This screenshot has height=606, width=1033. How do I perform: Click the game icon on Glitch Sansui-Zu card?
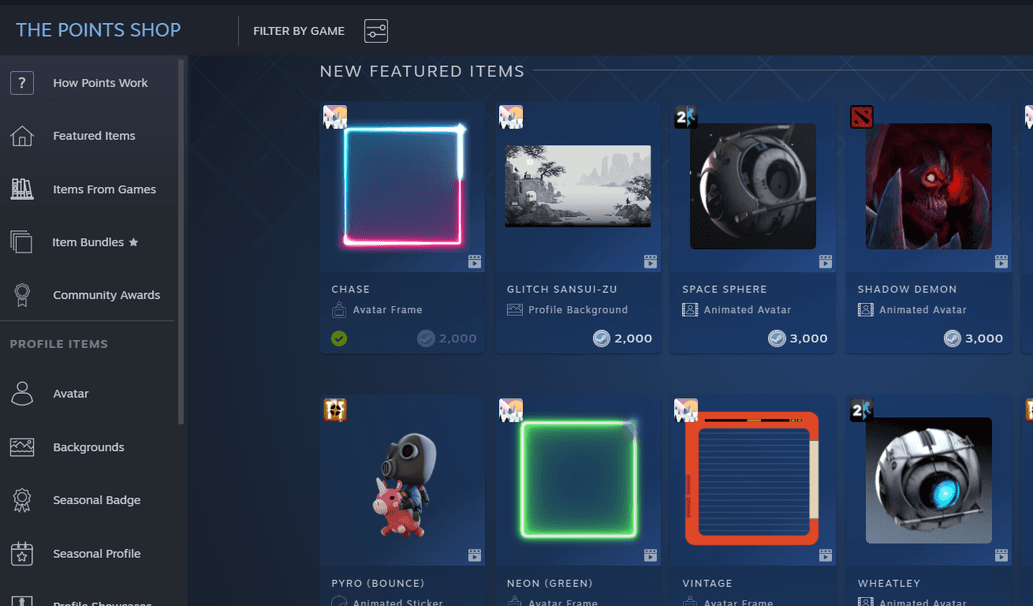(511, 117)
